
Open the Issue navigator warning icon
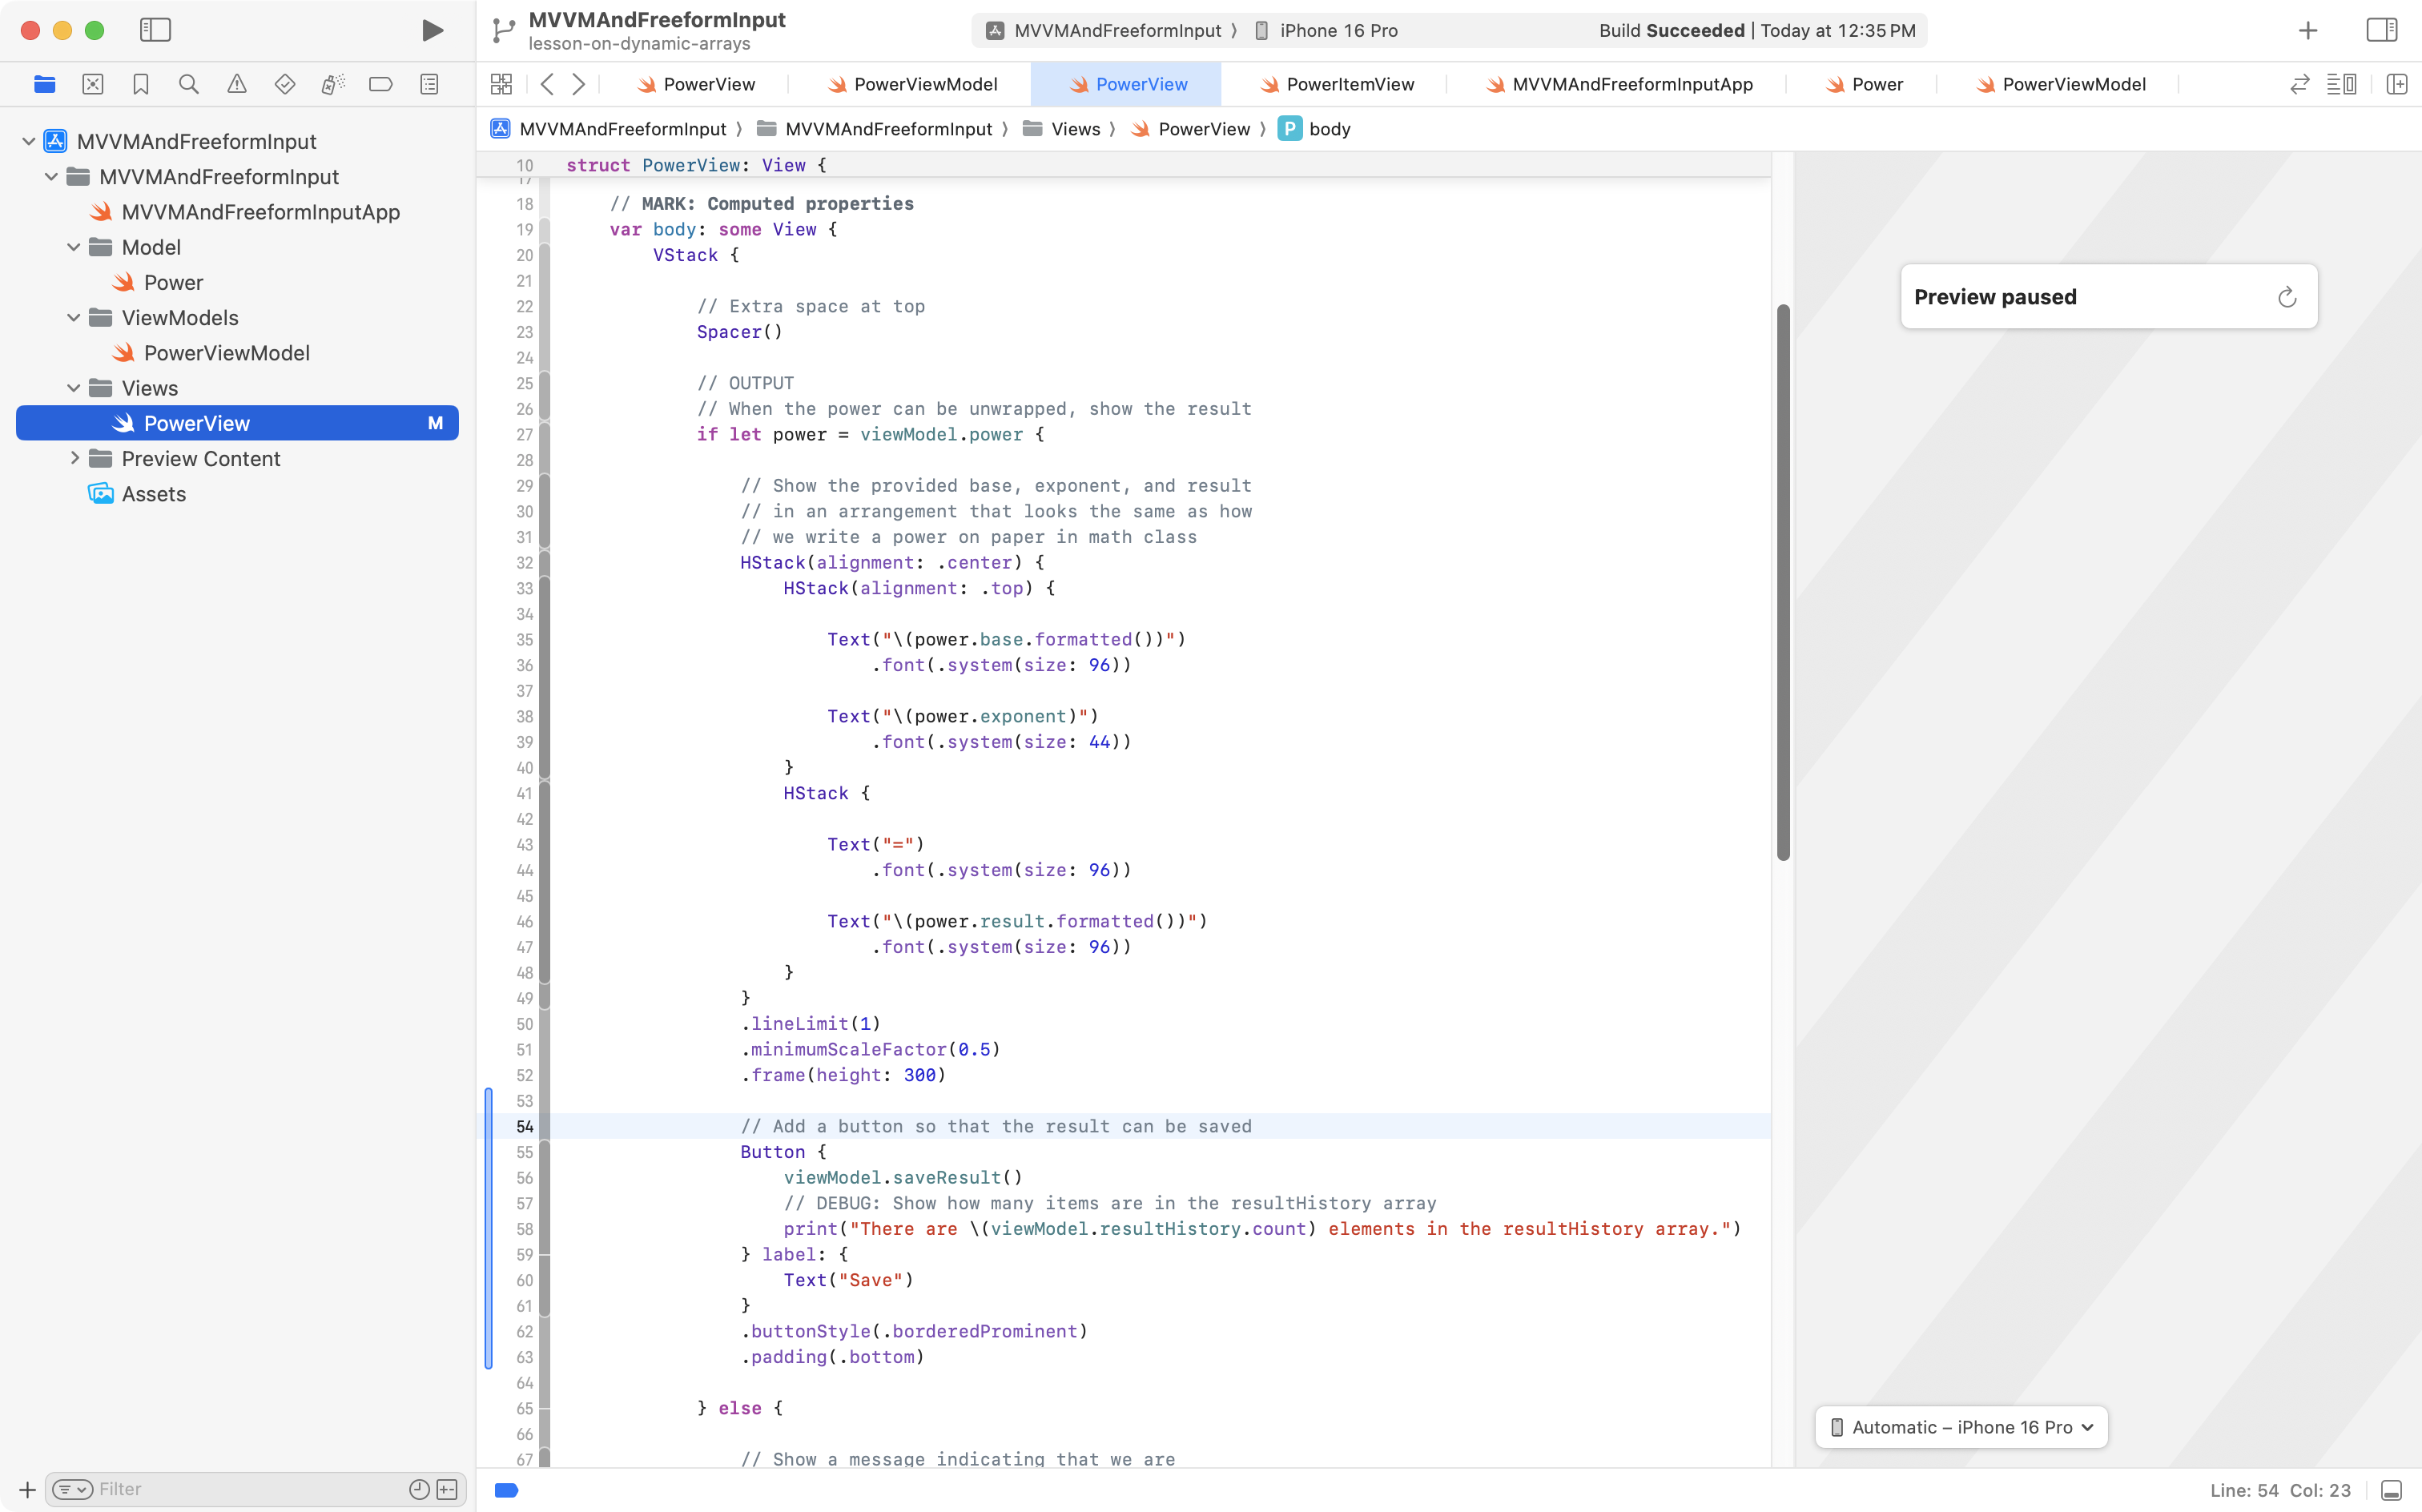pyautogui.click(x=237, y=84)
